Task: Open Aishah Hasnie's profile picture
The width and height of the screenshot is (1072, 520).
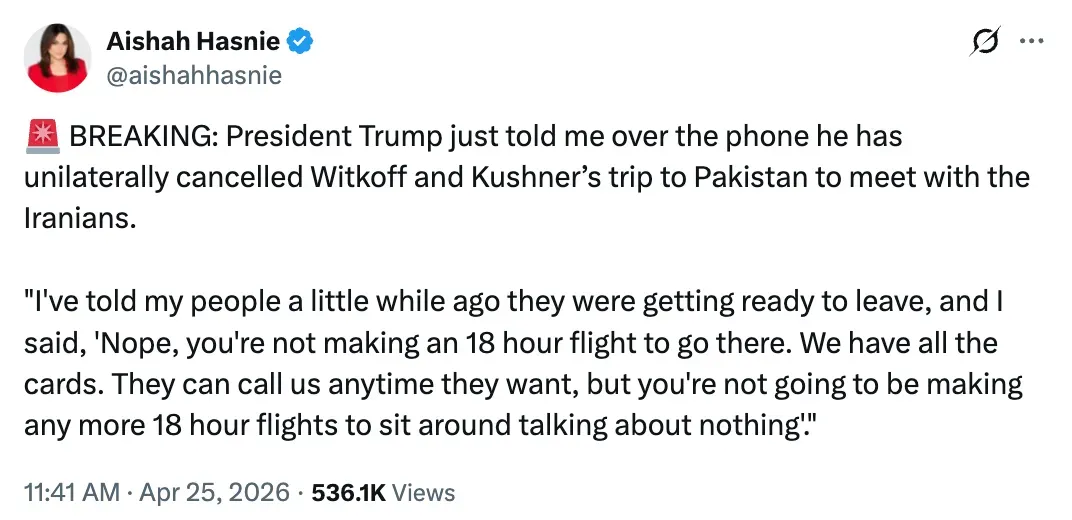Action: pyautogui.click(x=59, y=57)
